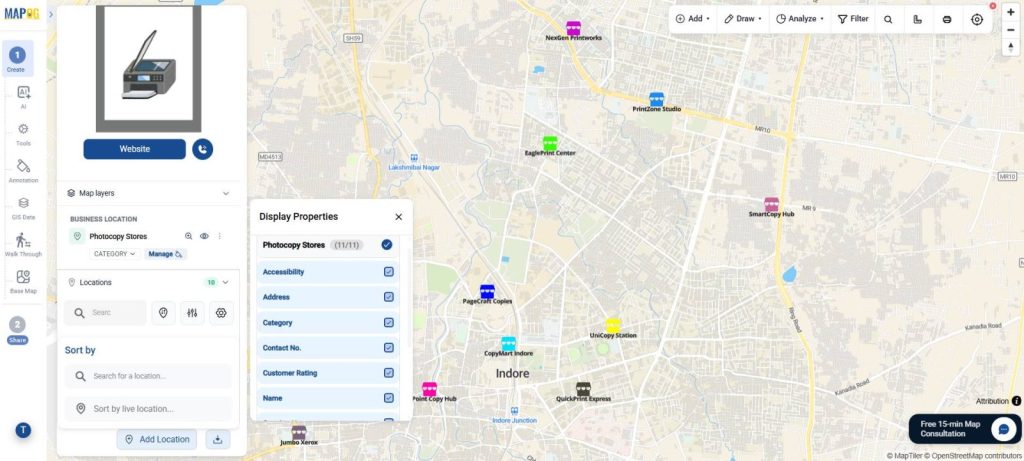Collapse the side panel with arrow

[x=51, y=14]
